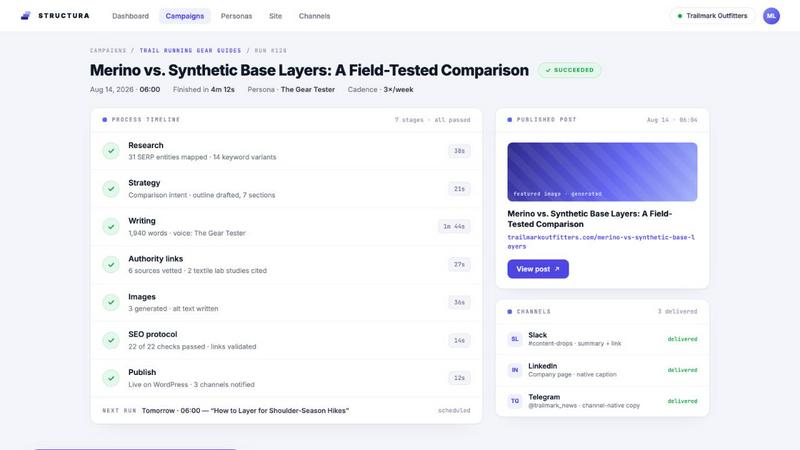Click The Gear Tester persona name
Viewport: 800px width, 450px height.
(308, 89)
